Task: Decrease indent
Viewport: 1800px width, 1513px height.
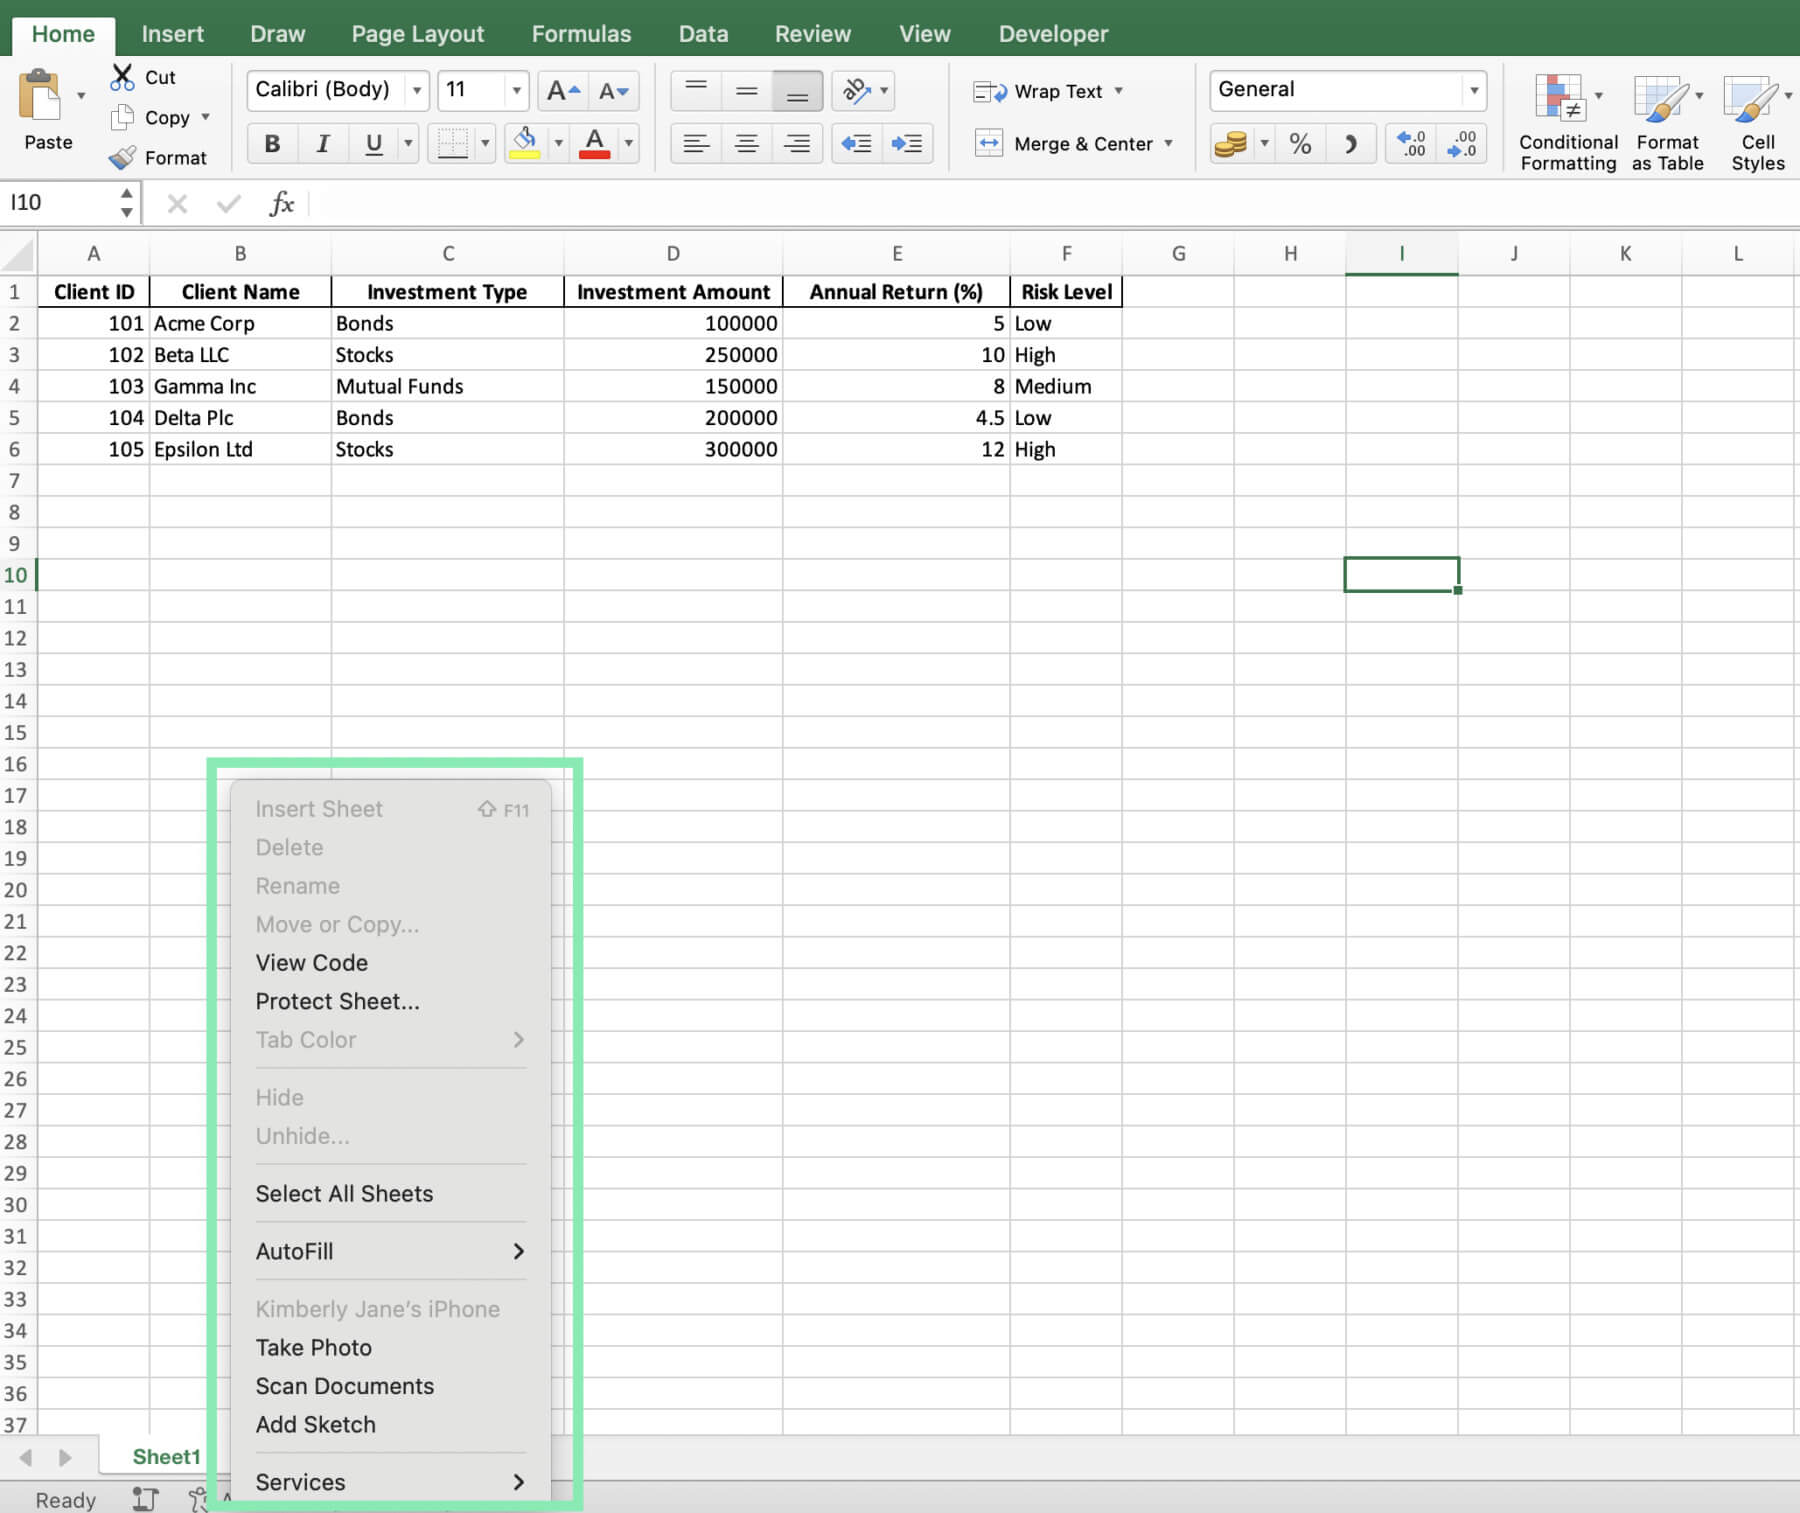Action: [857, 143]
